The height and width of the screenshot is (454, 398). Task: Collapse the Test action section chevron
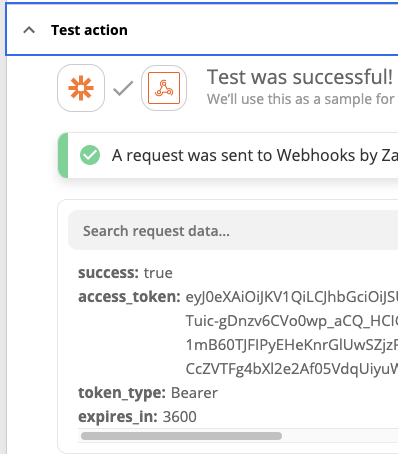[x=29, y=30]
